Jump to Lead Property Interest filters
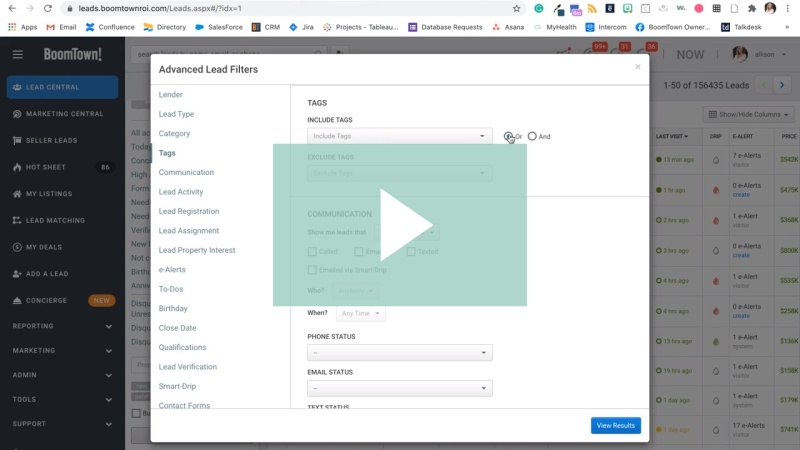This screenshot has height=450, width=800. [x=197, y=250]
